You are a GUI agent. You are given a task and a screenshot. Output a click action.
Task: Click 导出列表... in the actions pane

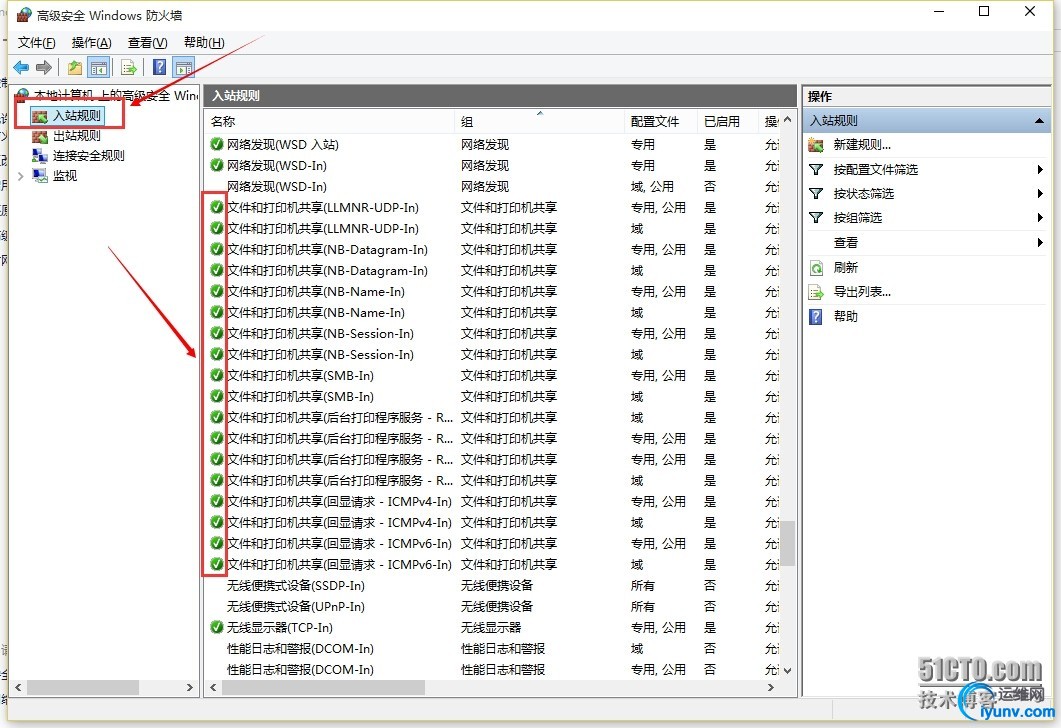(x=862, y=292)
